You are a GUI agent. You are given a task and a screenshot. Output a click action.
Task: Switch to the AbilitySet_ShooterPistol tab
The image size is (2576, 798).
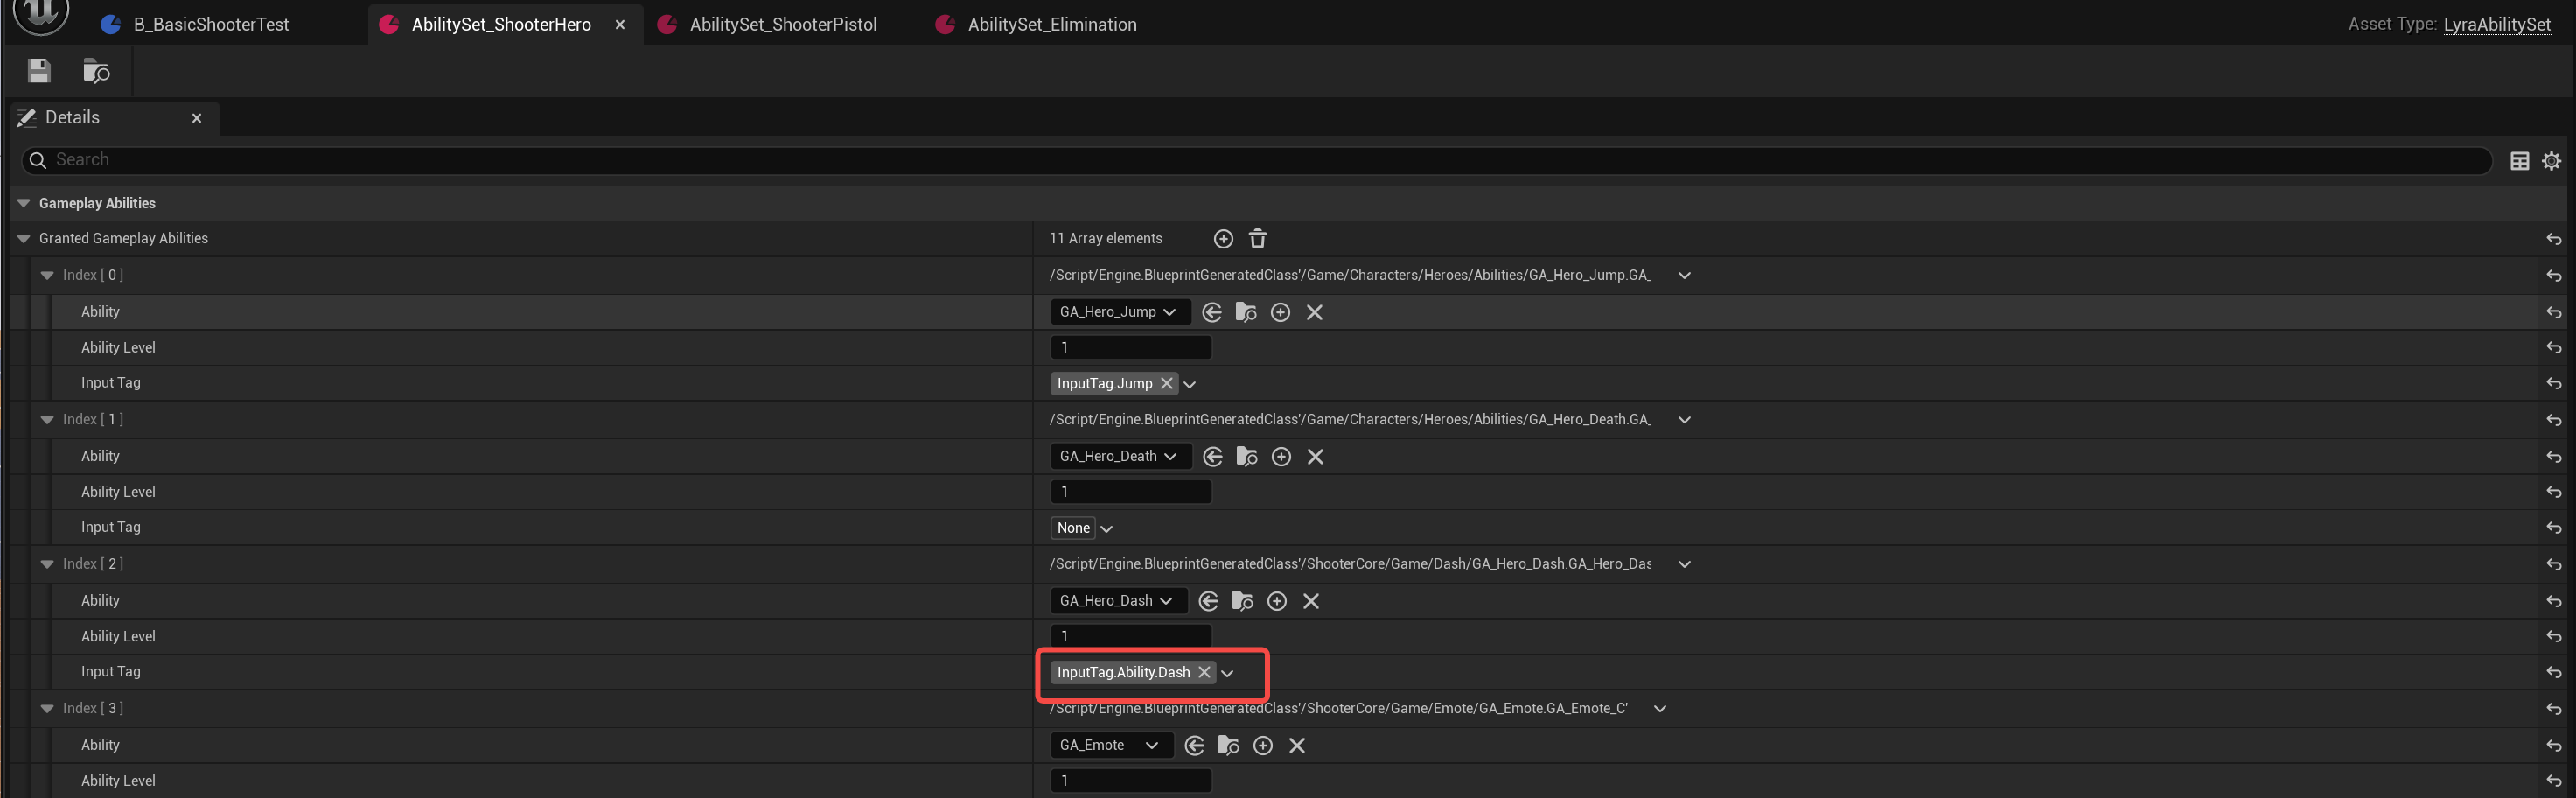point(782,25)
